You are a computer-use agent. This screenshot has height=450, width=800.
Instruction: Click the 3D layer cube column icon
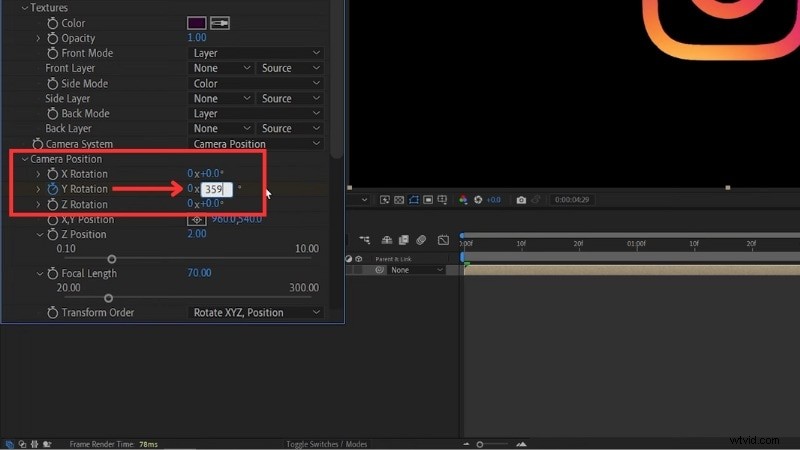click(359, 259)
